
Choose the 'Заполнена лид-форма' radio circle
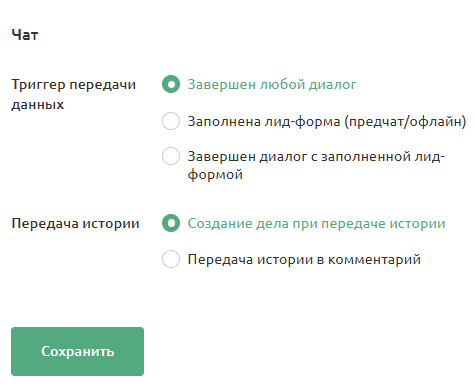pyautogui.click(x=171, y=121)
